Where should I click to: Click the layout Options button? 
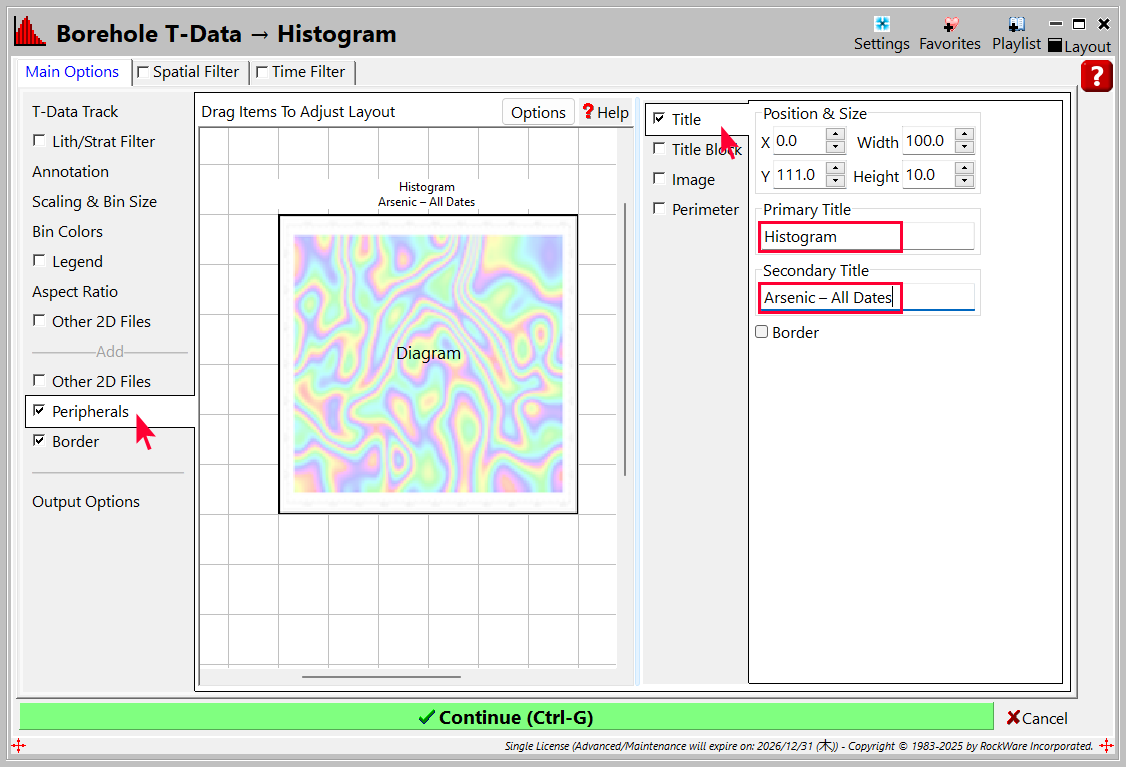tap(538, 112)
